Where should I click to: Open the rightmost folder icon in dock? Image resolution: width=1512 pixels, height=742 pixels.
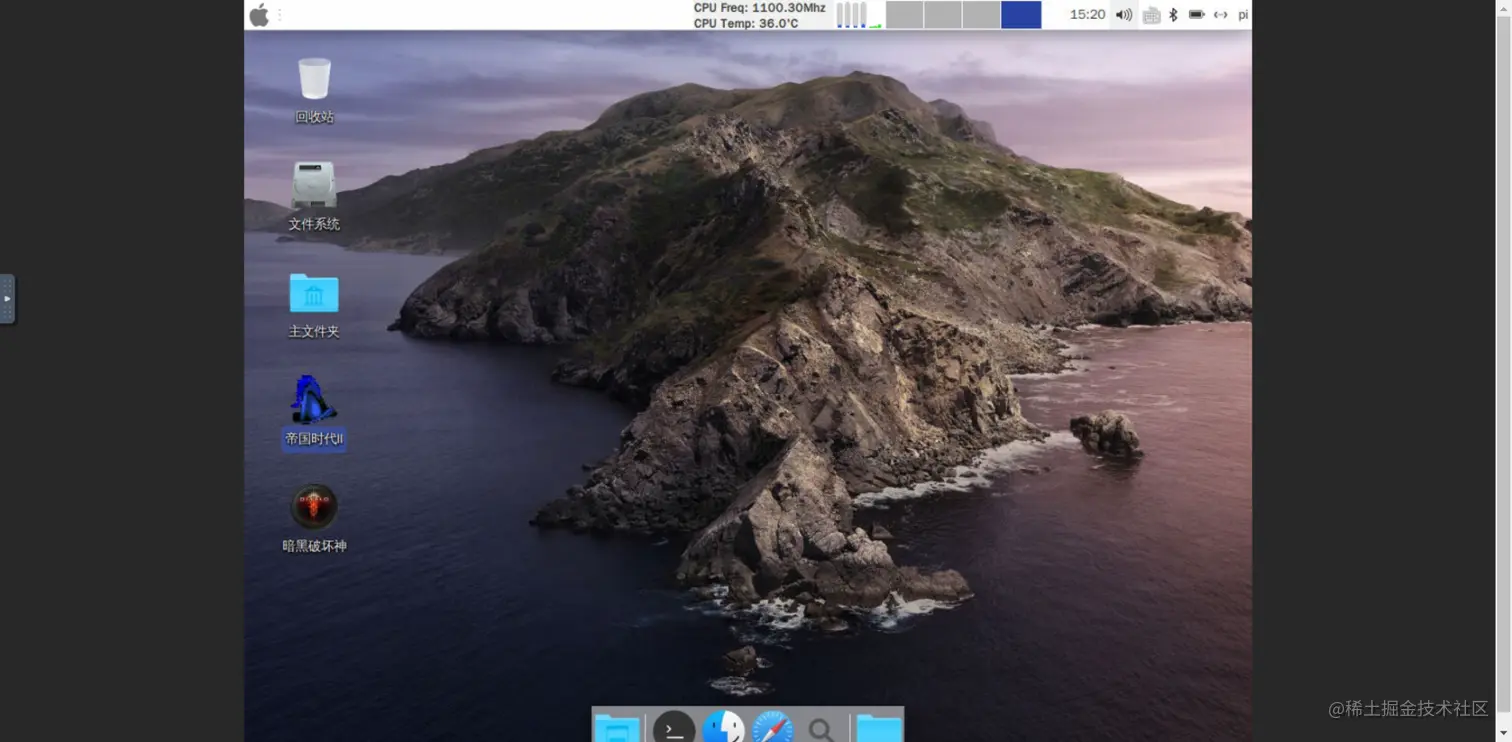point(879,727)
